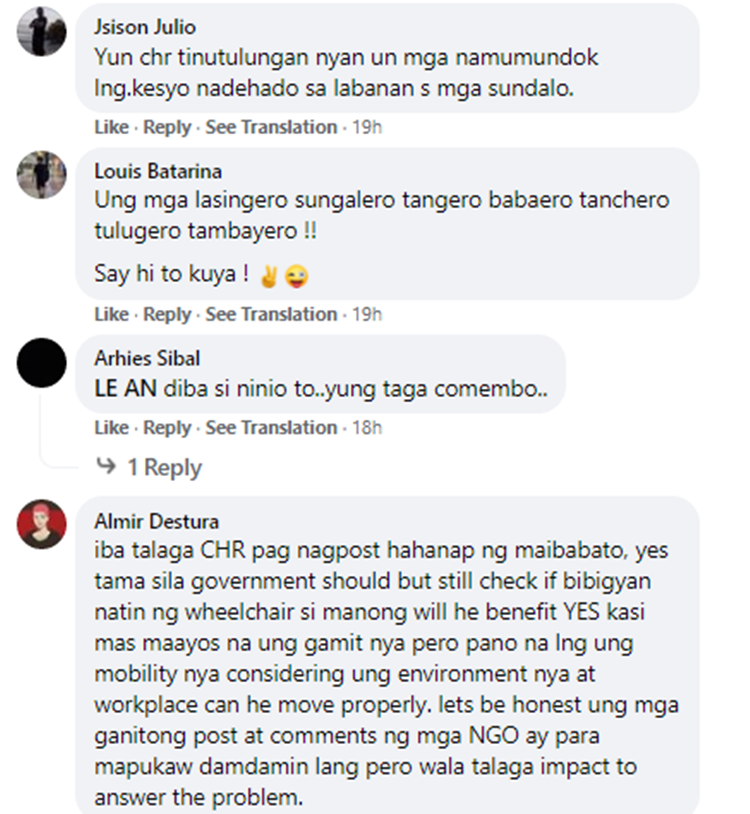Open the Almir Destura name link

click(157, 521)
